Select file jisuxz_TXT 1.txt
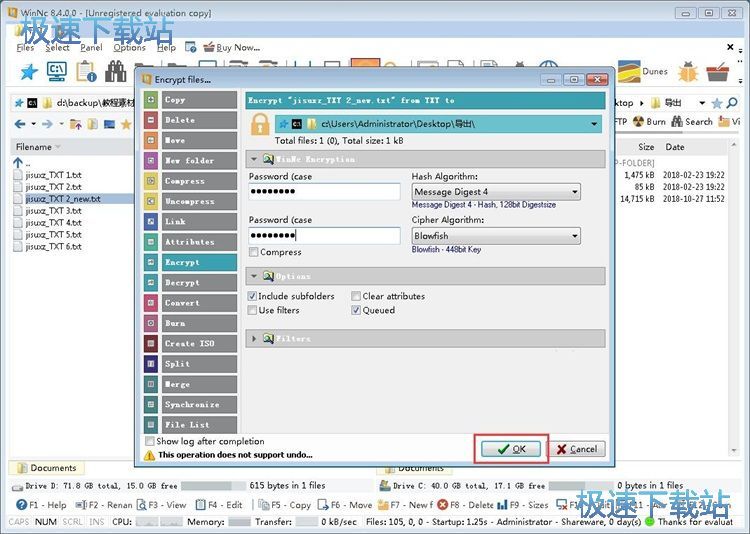The width and height of the screenshot is (750, 534). pyautogui.click(x=53, y=175)
